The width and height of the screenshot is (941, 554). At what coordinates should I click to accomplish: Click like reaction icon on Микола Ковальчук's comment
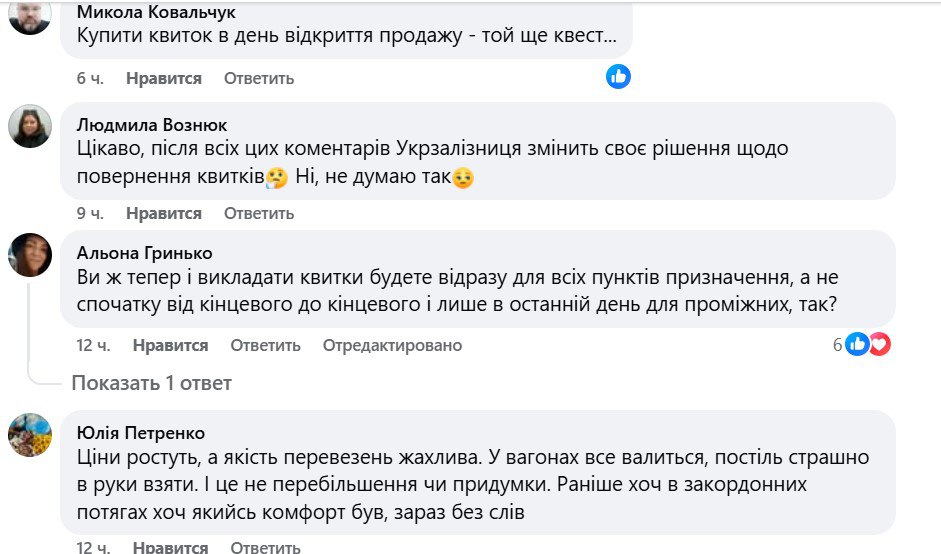(619, 76)
